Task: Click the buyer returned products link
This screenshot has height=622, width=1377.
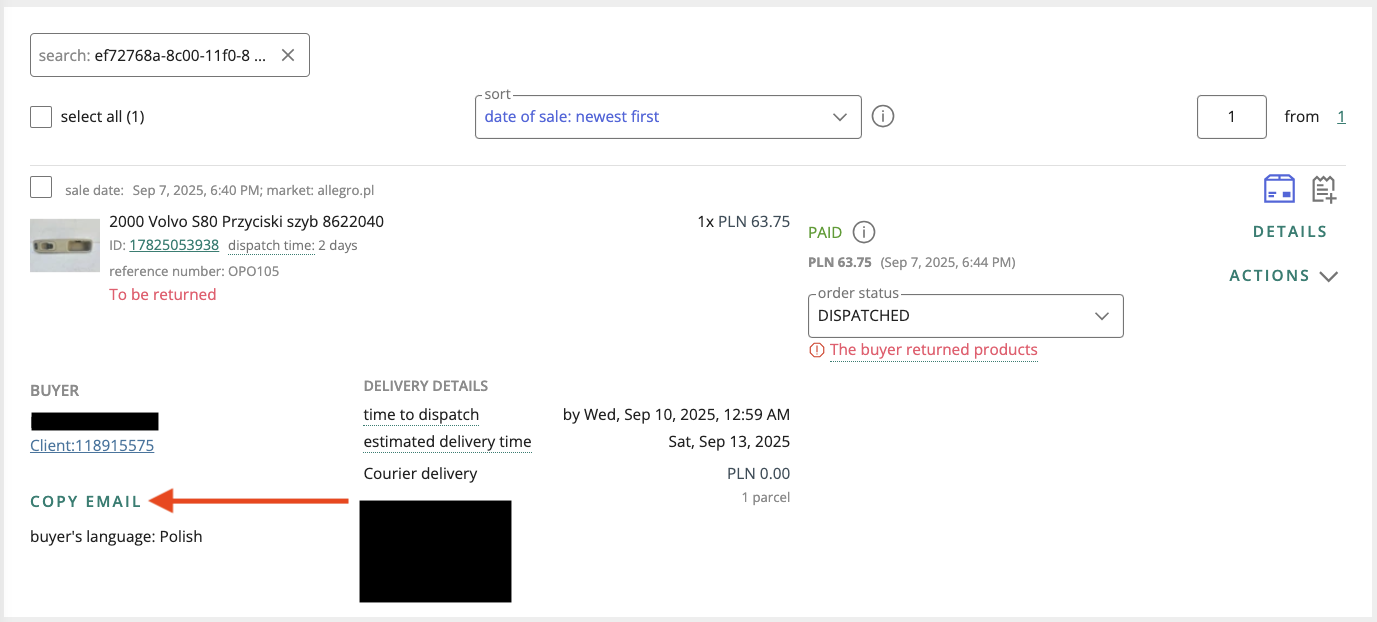Action: [933, 350]
